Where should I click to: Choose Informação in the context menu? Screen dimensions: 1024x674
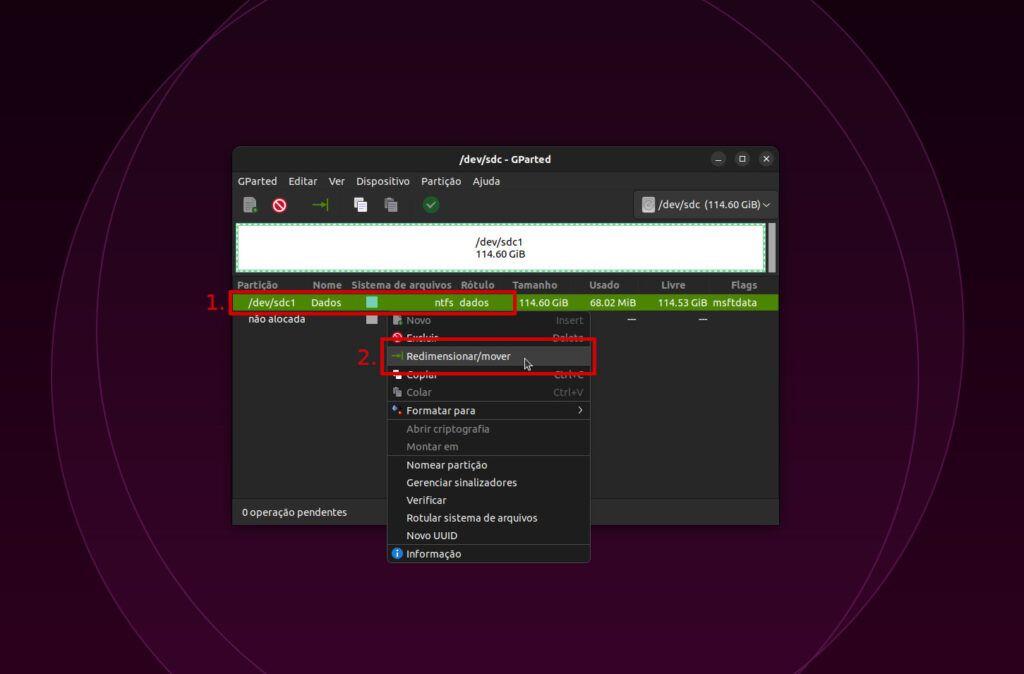488,554
